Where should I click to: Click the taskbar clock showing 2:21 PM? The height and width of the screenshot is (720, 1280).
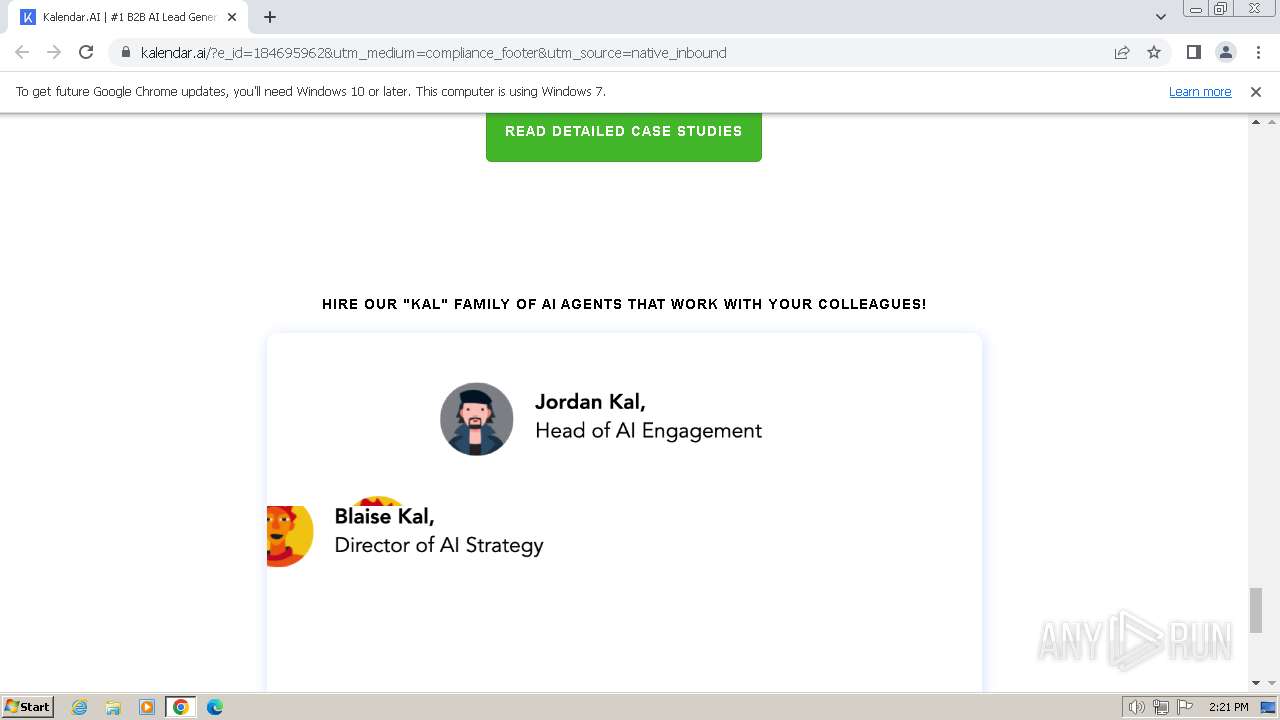(x=1229, y=707)
